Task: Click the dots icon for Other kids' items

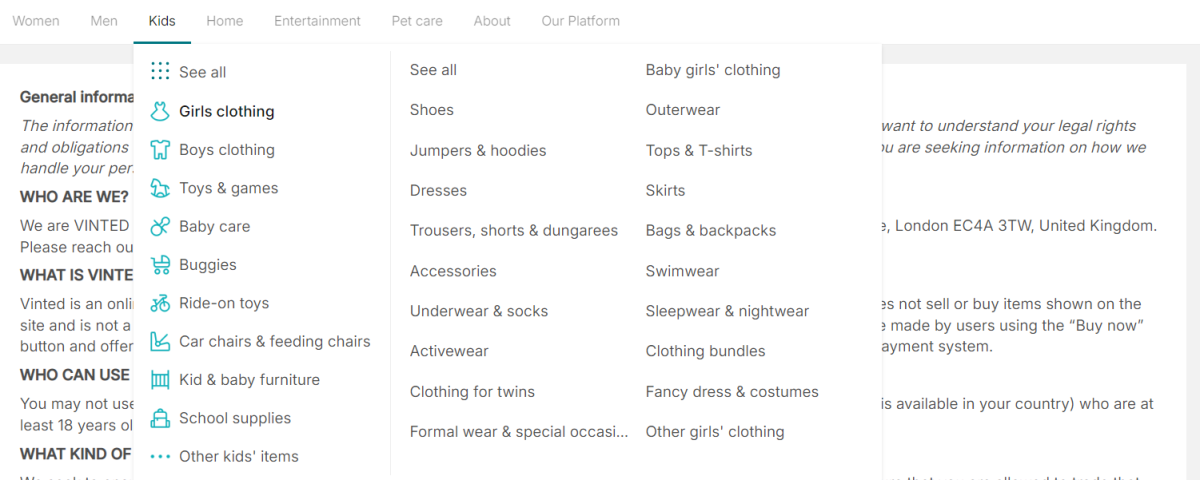Action: coord(160,457)
